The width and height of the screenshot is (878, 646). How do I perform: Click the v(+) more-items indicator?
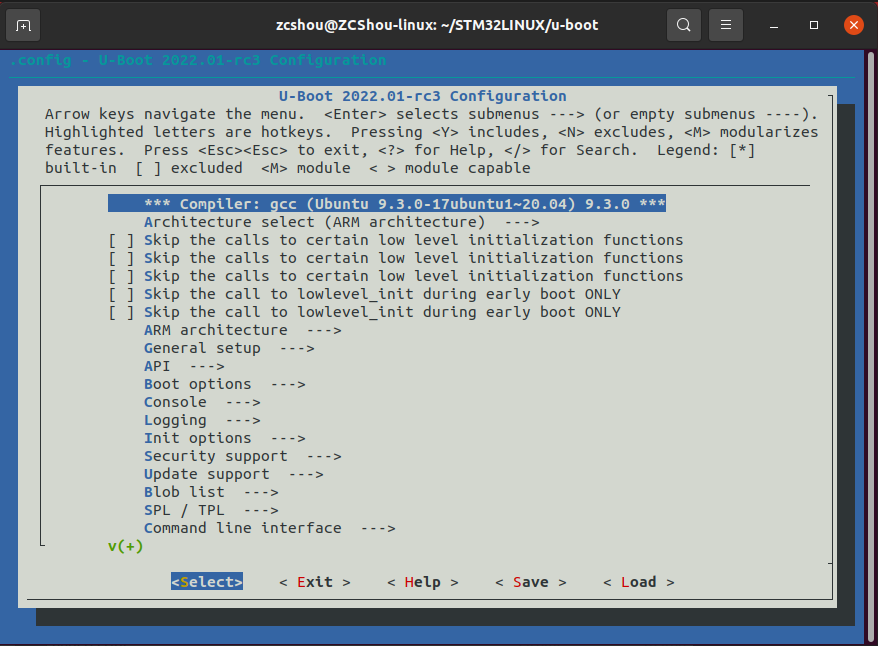(x=125, y=546)
